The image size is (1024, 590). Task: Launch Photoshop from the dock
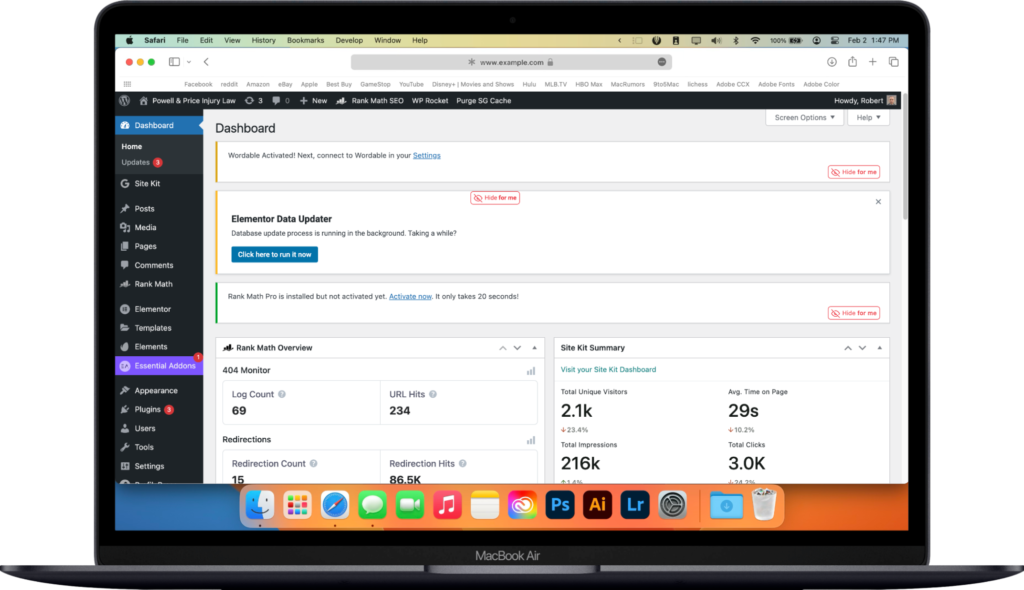pos(560,506)
